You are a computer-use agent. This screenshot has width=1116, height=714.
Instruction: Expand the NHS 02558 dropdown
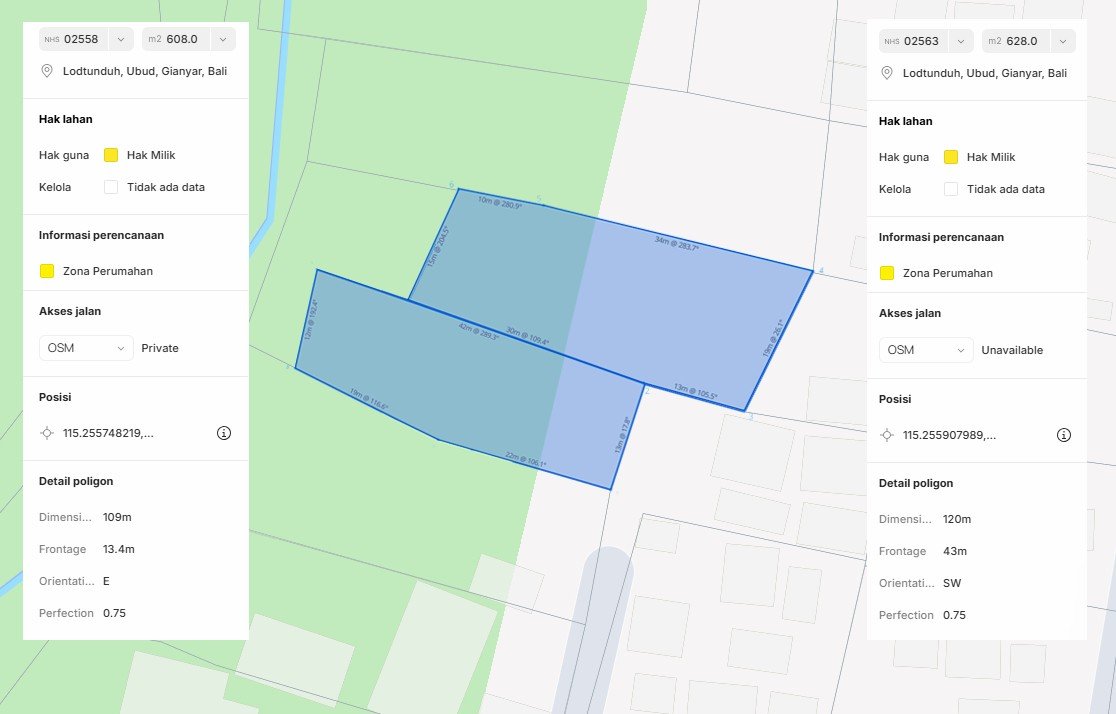point(86,39)
